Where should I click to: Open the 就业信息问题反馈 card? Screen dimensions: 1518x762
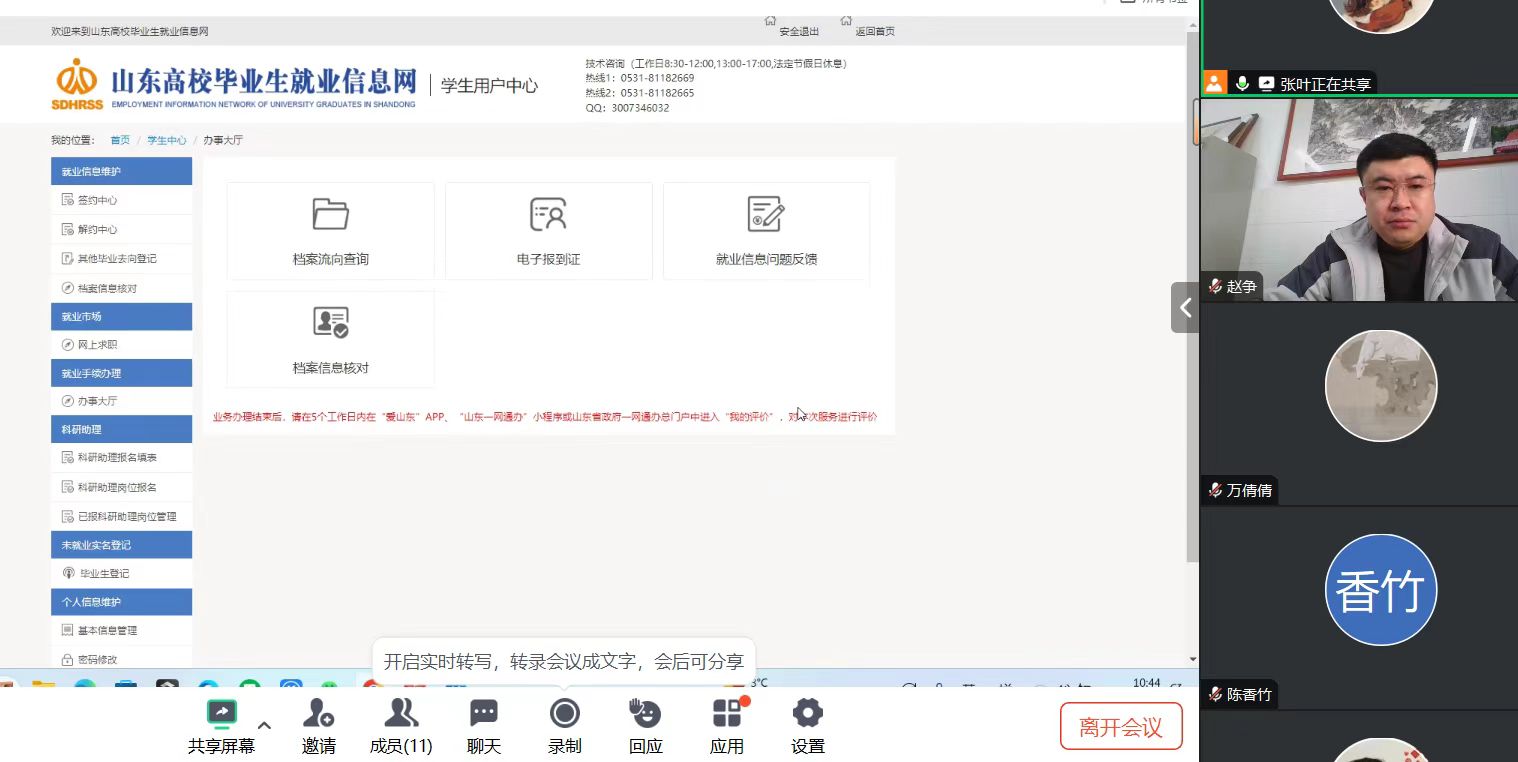tap(766, 231)
